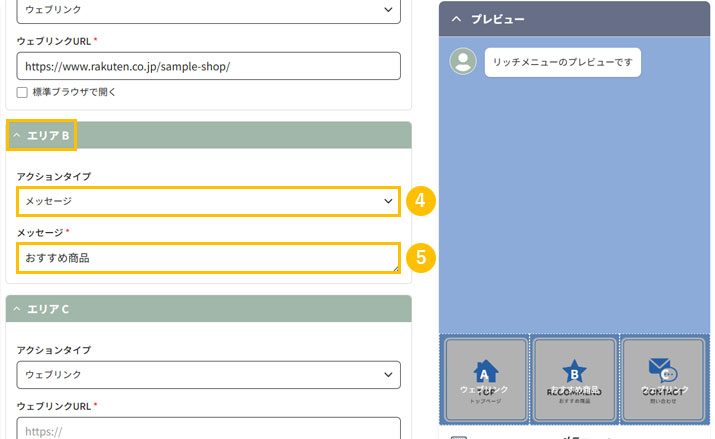Tap the star RECOMMEND tile in preview
715x439 pixels.
pyautogui.click(x=574, y=379)
